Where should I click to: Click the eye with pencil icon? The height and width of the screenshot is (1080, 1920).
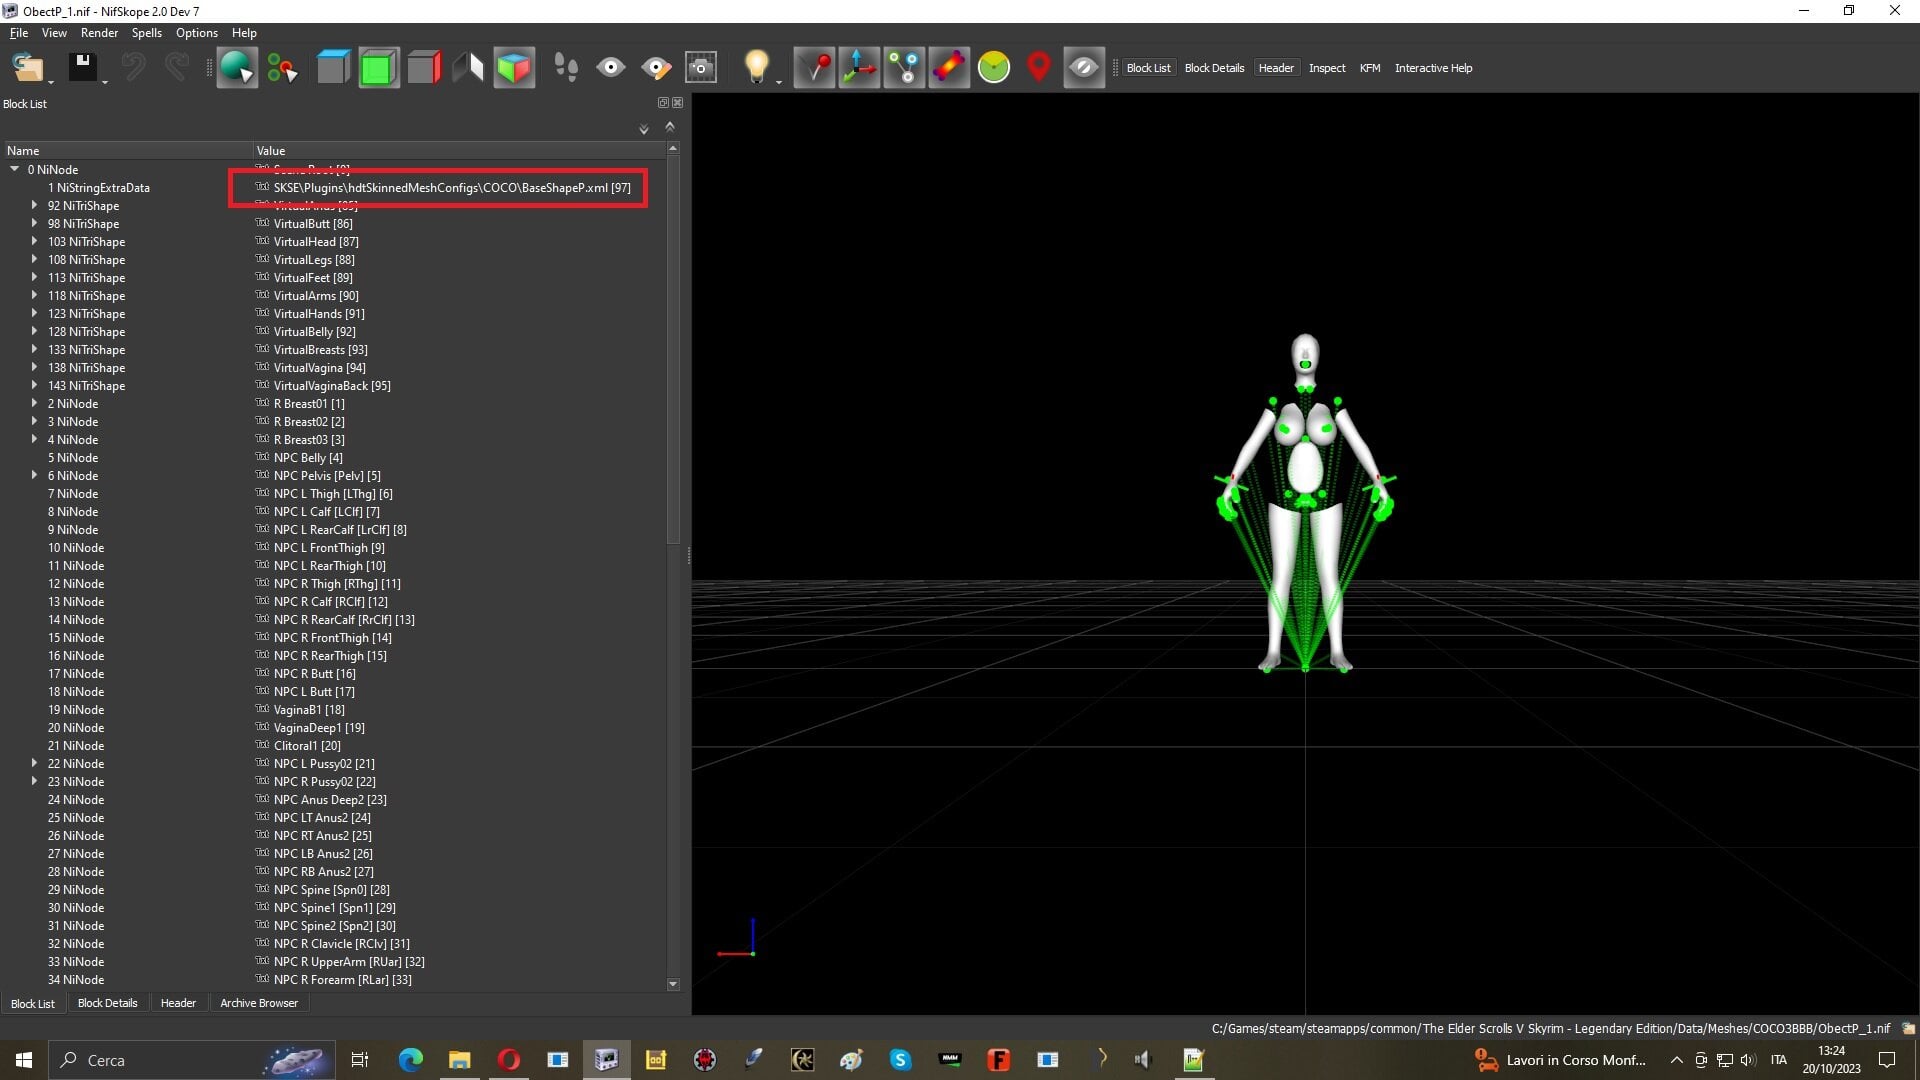point(656,68)
